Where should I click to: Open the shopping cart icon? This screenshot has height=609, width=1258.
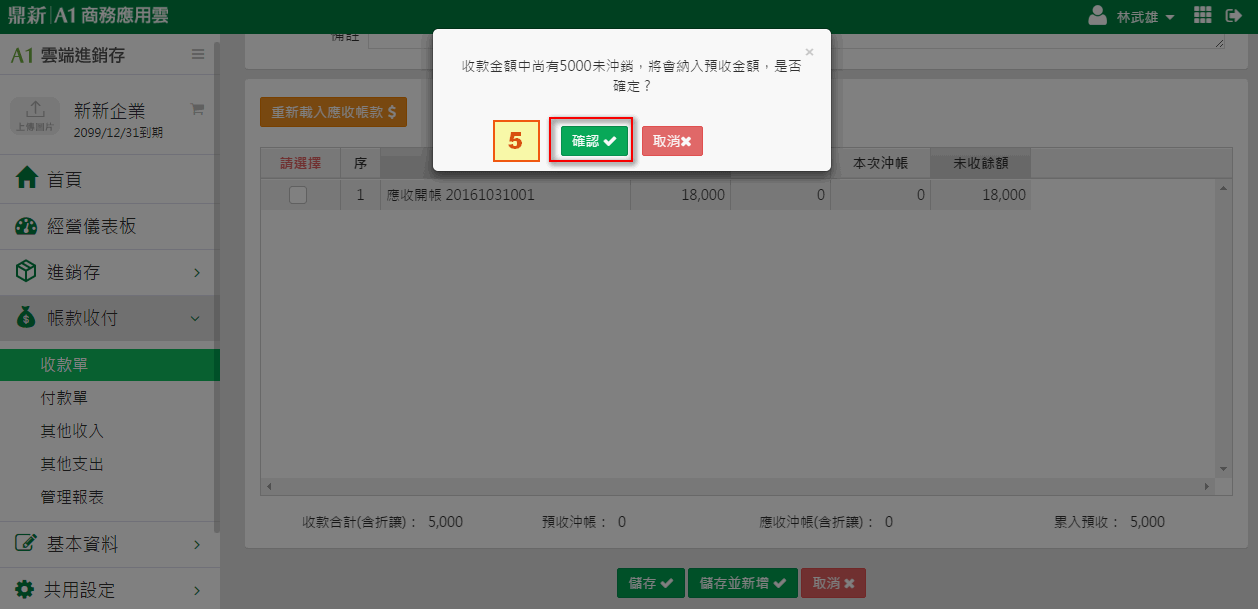point(197,109)
